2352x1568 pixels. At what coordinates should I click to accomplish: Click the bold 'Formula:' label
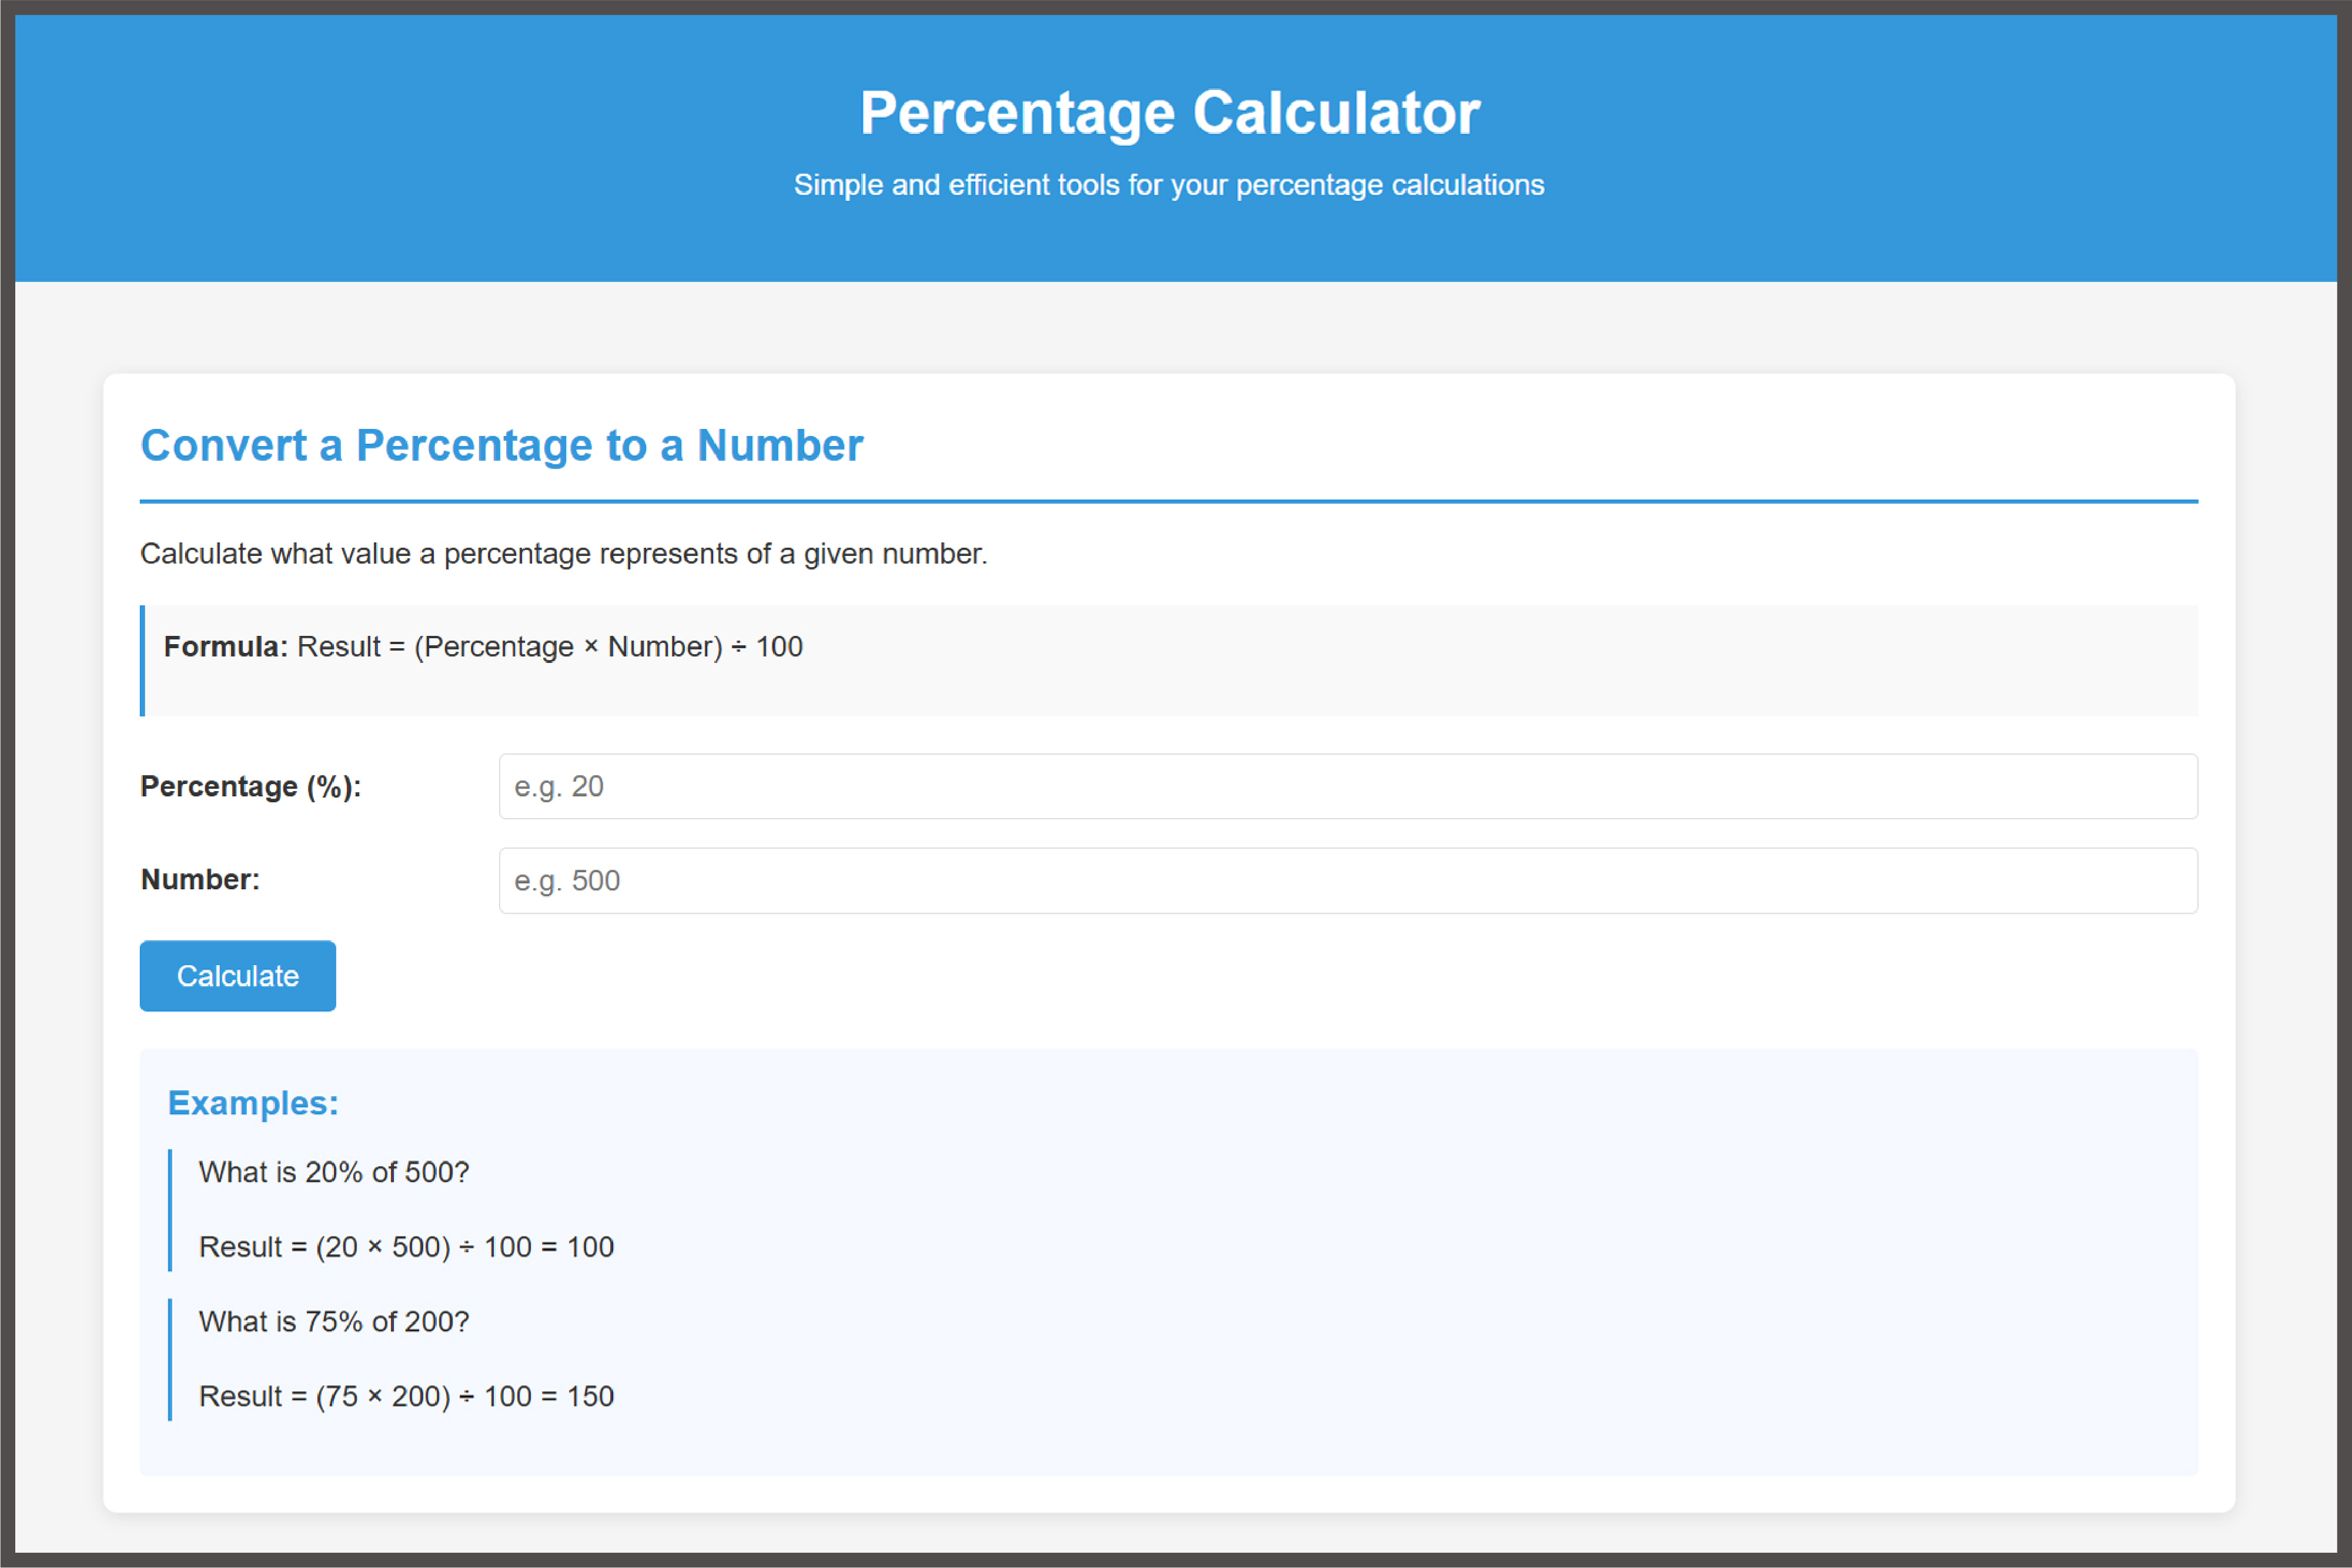pos(226,647)
